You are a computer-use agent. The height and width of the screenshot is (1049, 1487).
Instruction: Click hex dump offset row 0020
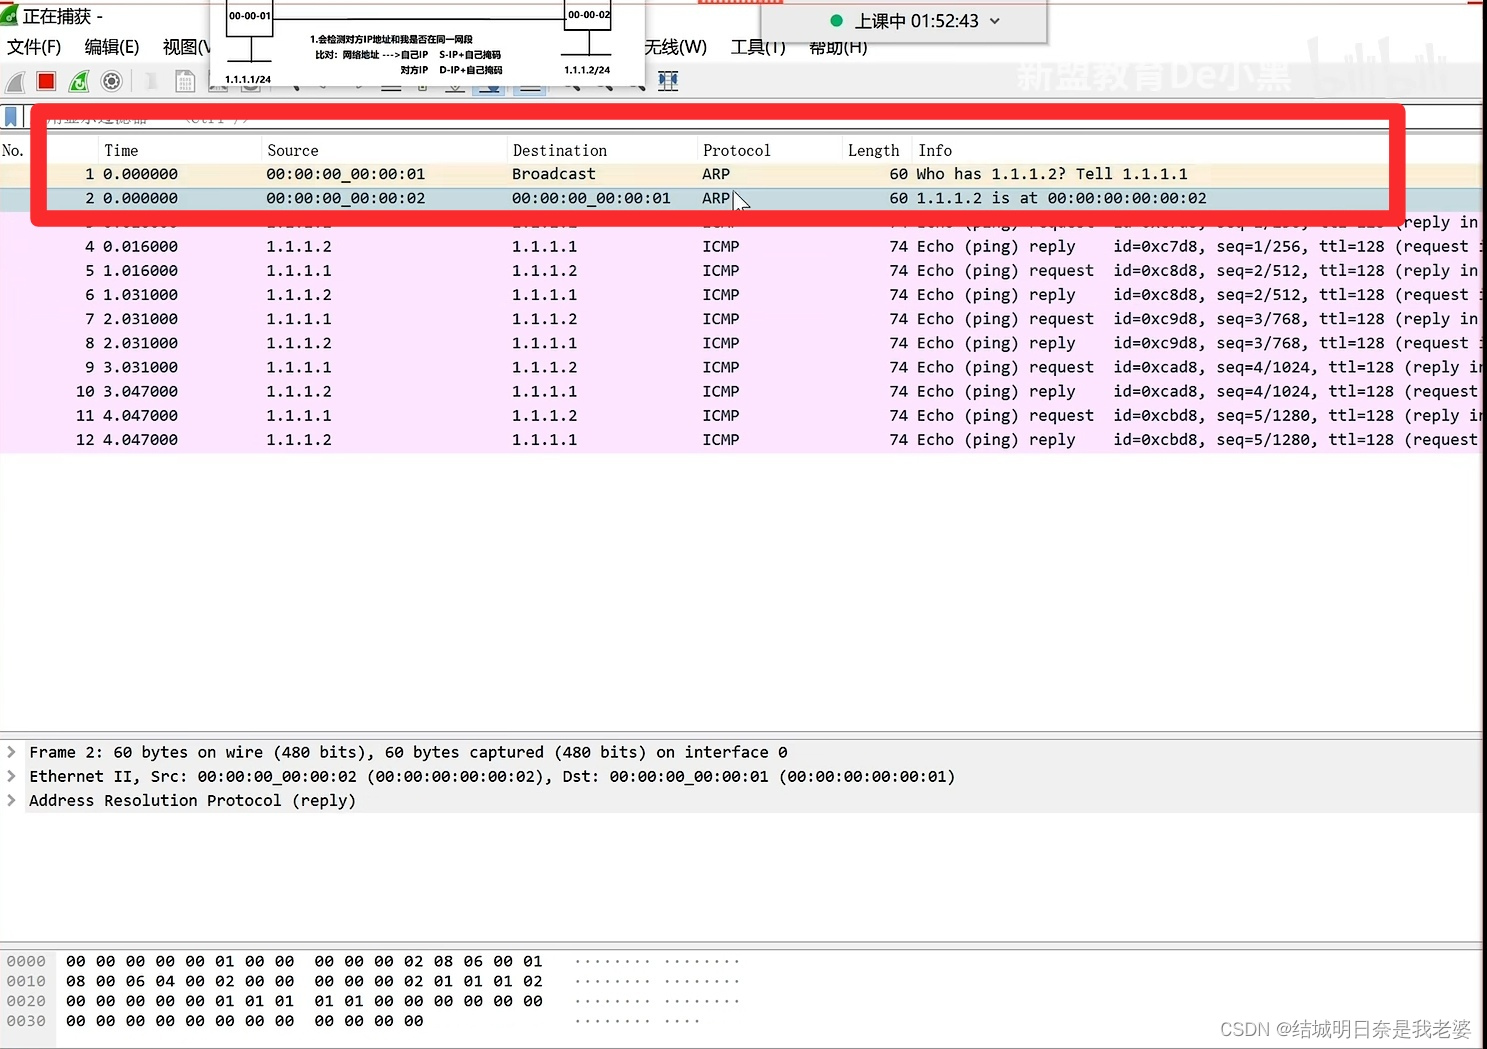(26, 1001)
